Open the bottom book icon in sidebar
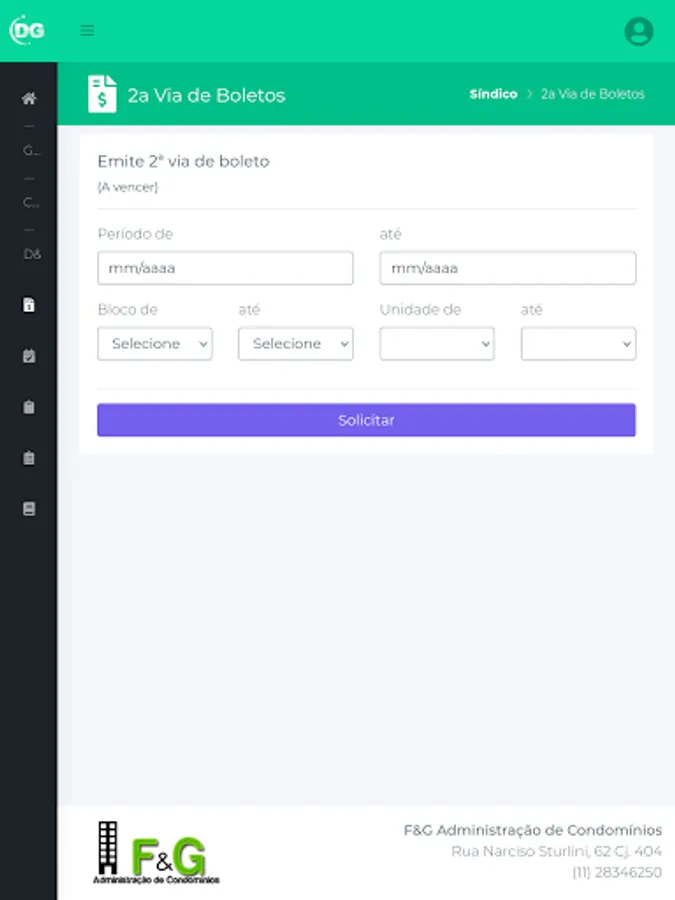This screenshot has width=675, height=900. tap(29, 509)
